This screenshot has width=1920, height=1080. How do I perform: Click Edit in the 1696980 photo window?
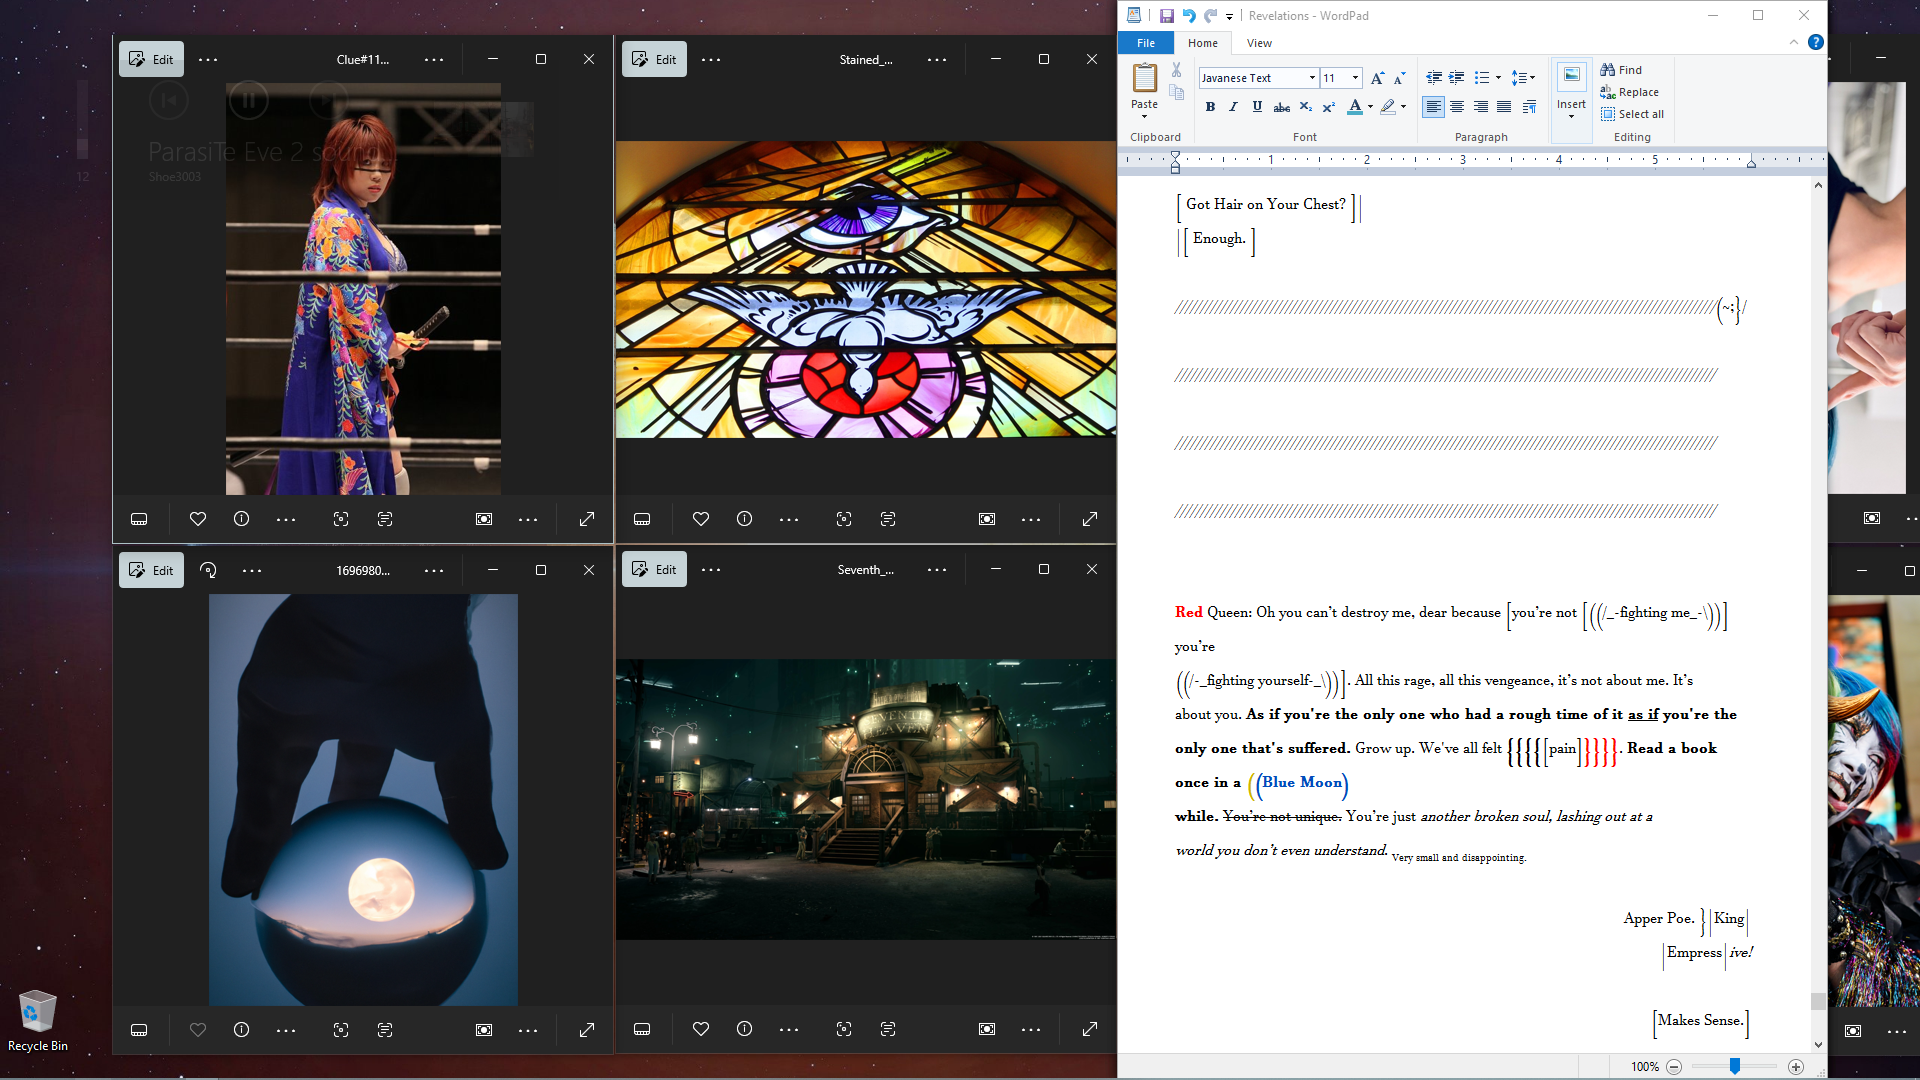[x=151, y=570]
